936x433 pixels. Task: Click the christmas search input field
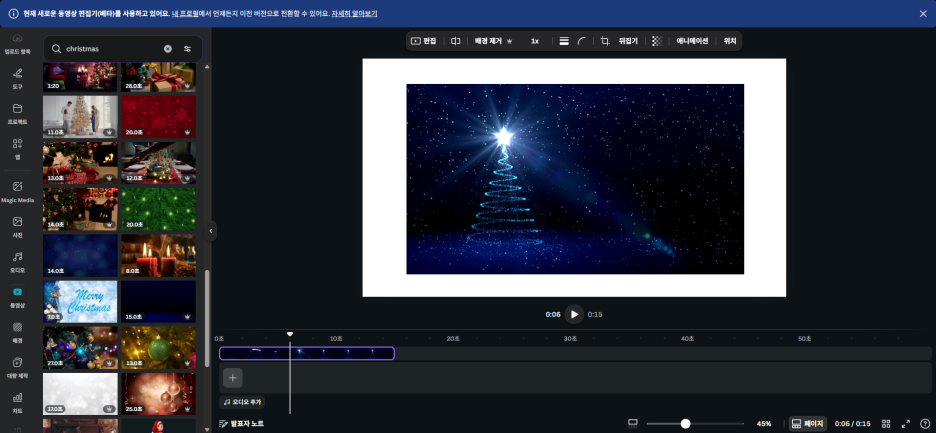tap(112, 49)
